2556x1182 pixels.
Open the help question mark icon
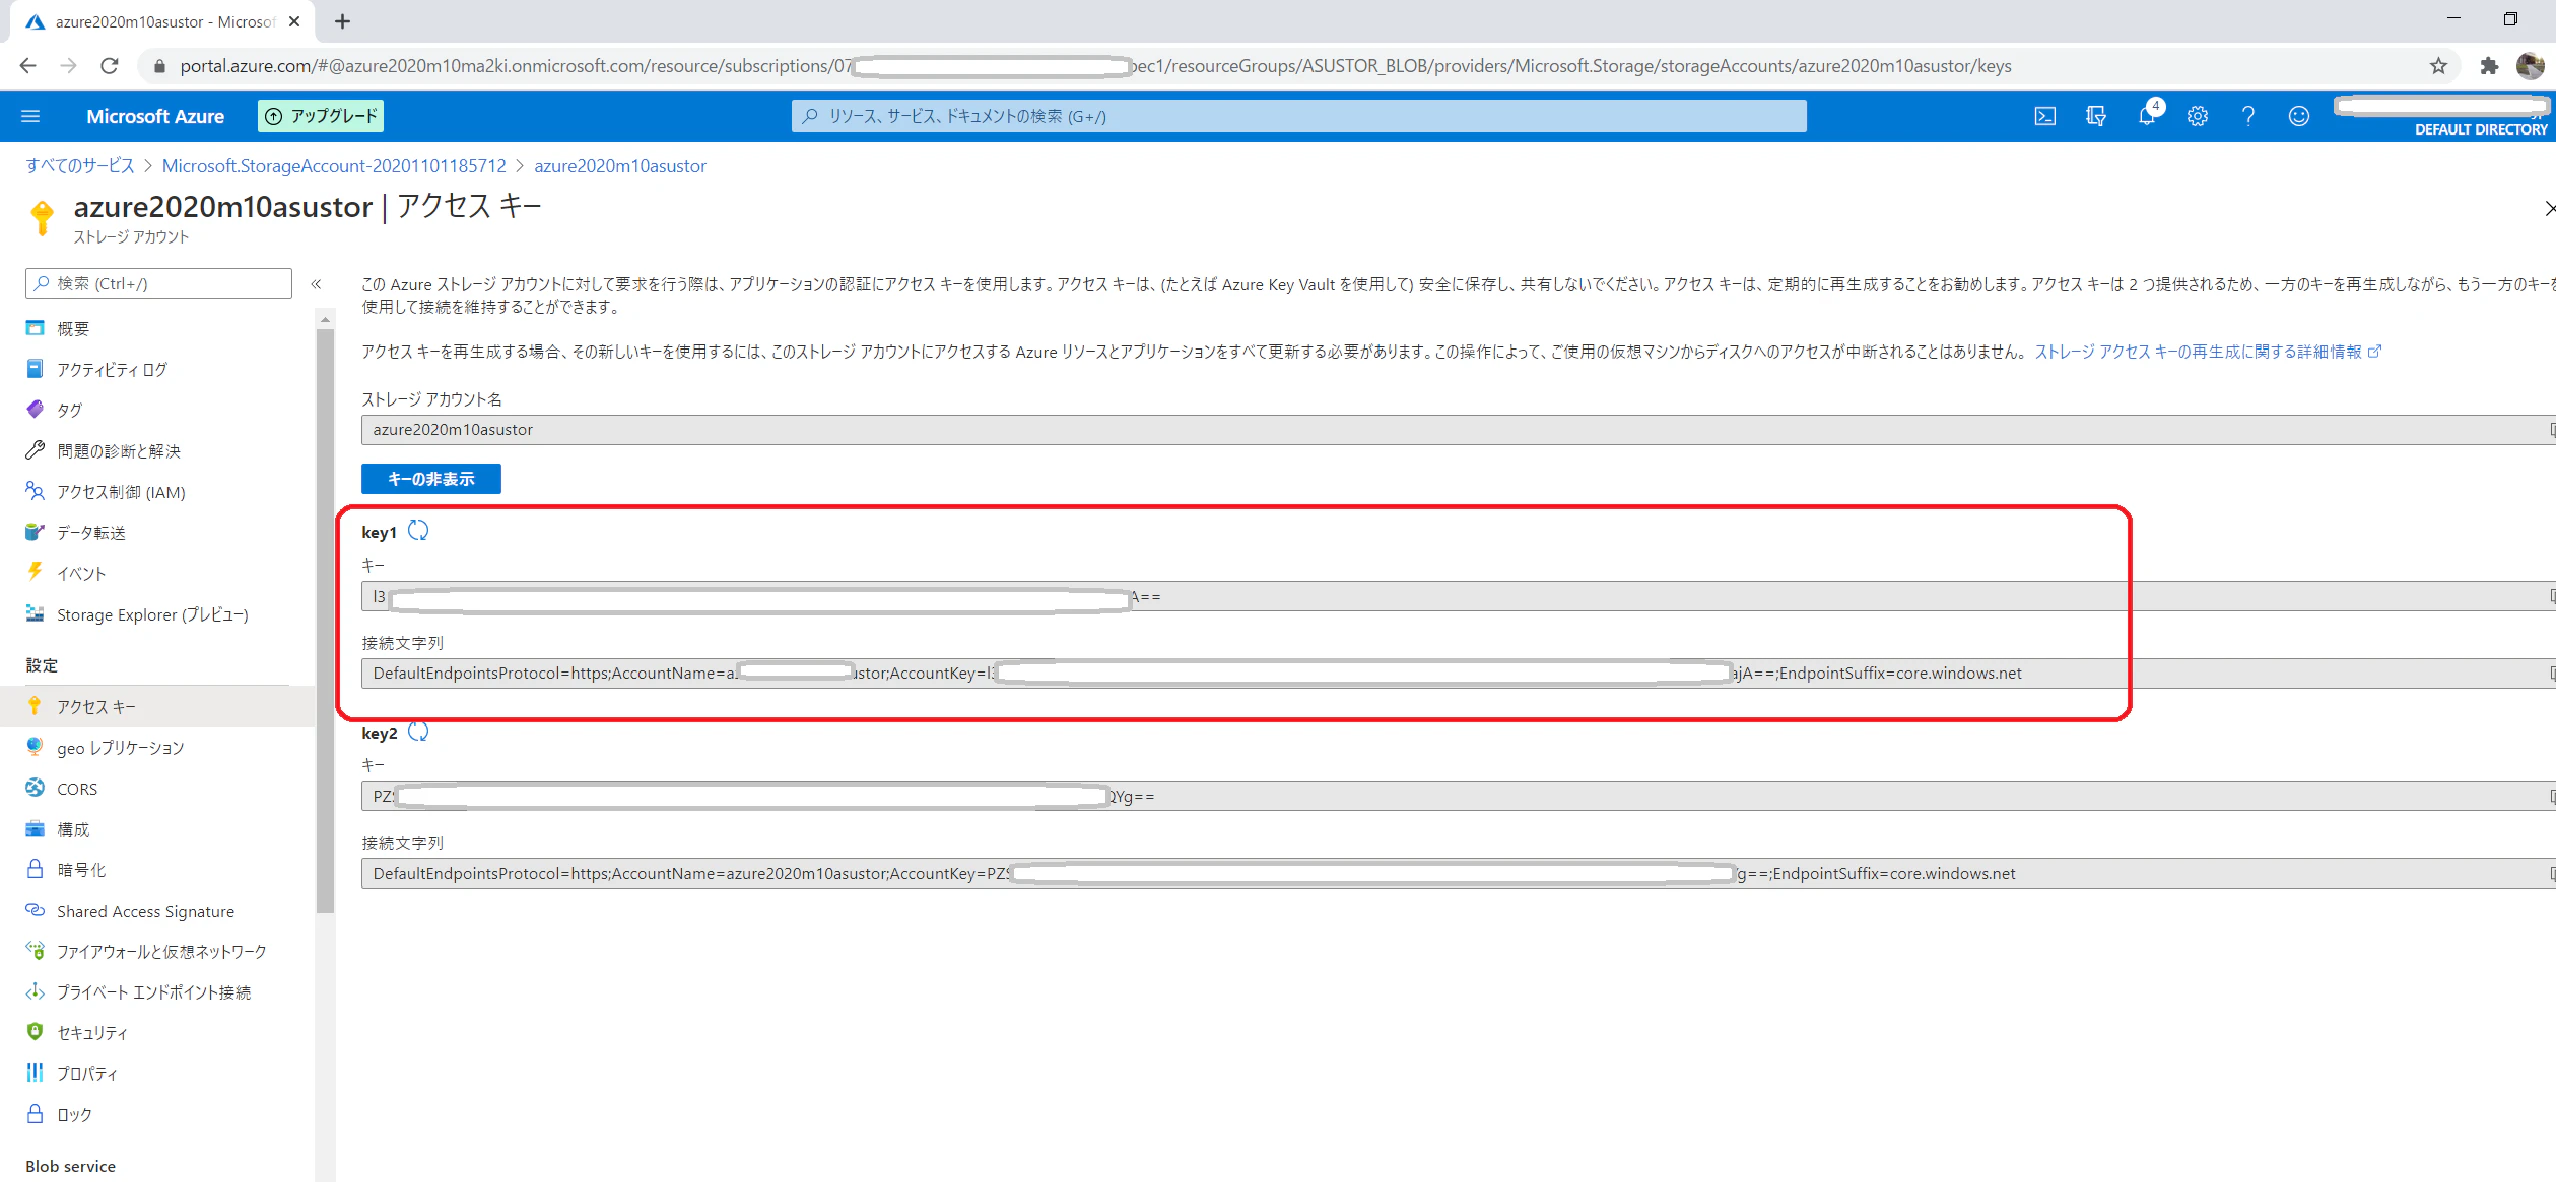[x=2248, y=116]
